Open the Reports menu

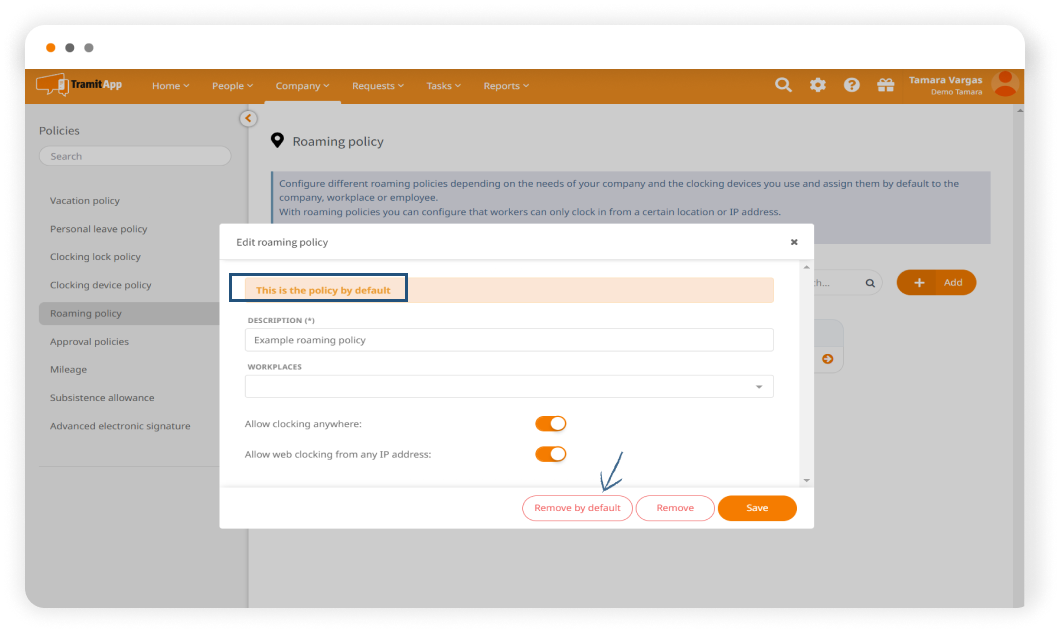(x=506, y=86)
